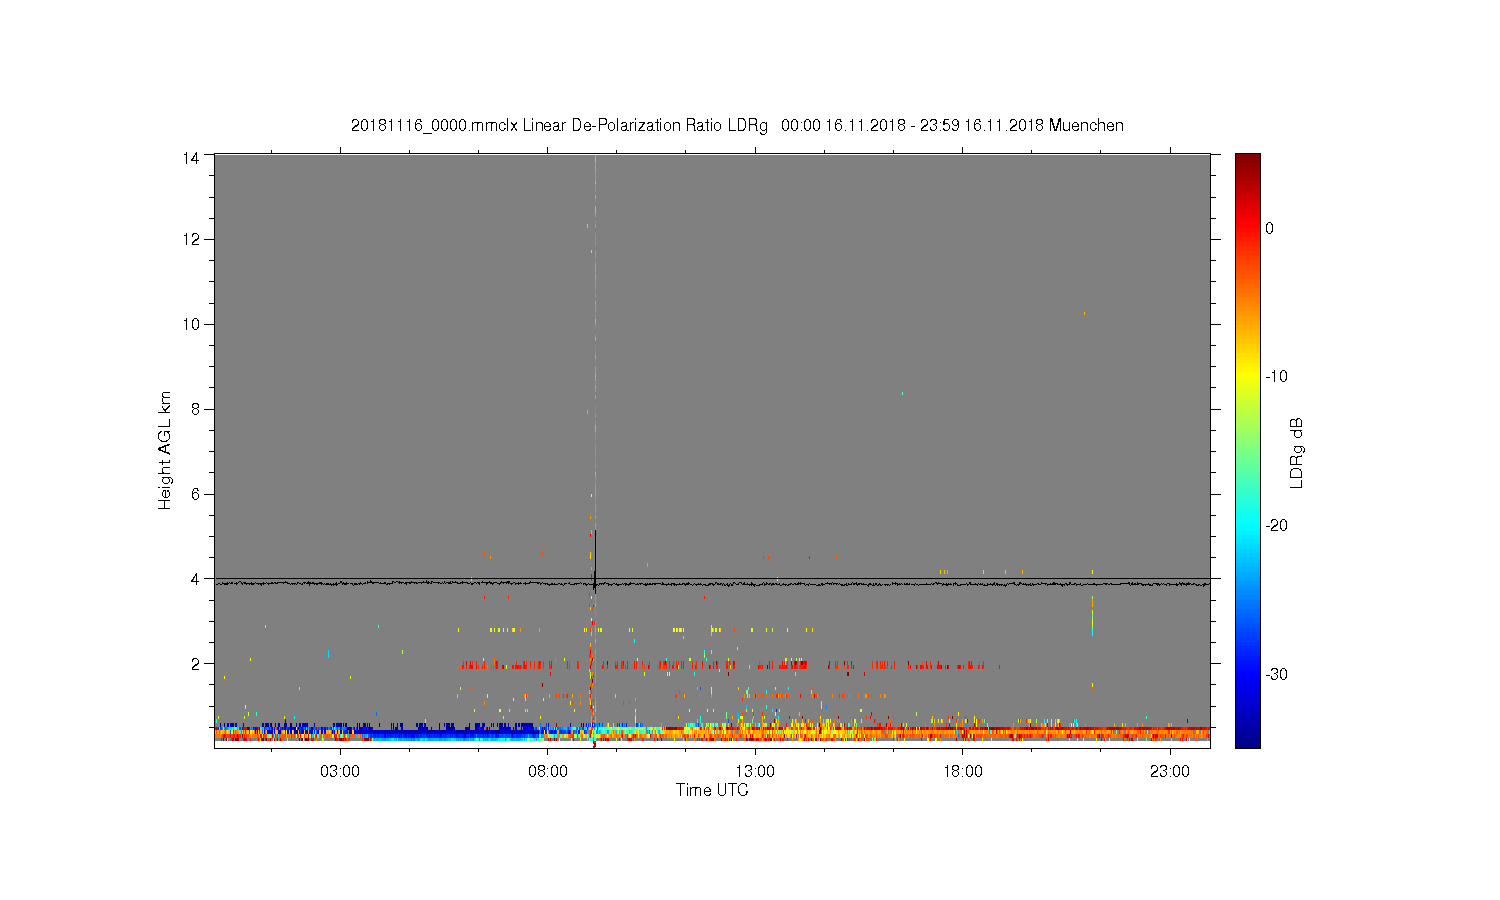Click the 23:00 time tick label
1500x900 pixels.
(x=1170, y=771)
